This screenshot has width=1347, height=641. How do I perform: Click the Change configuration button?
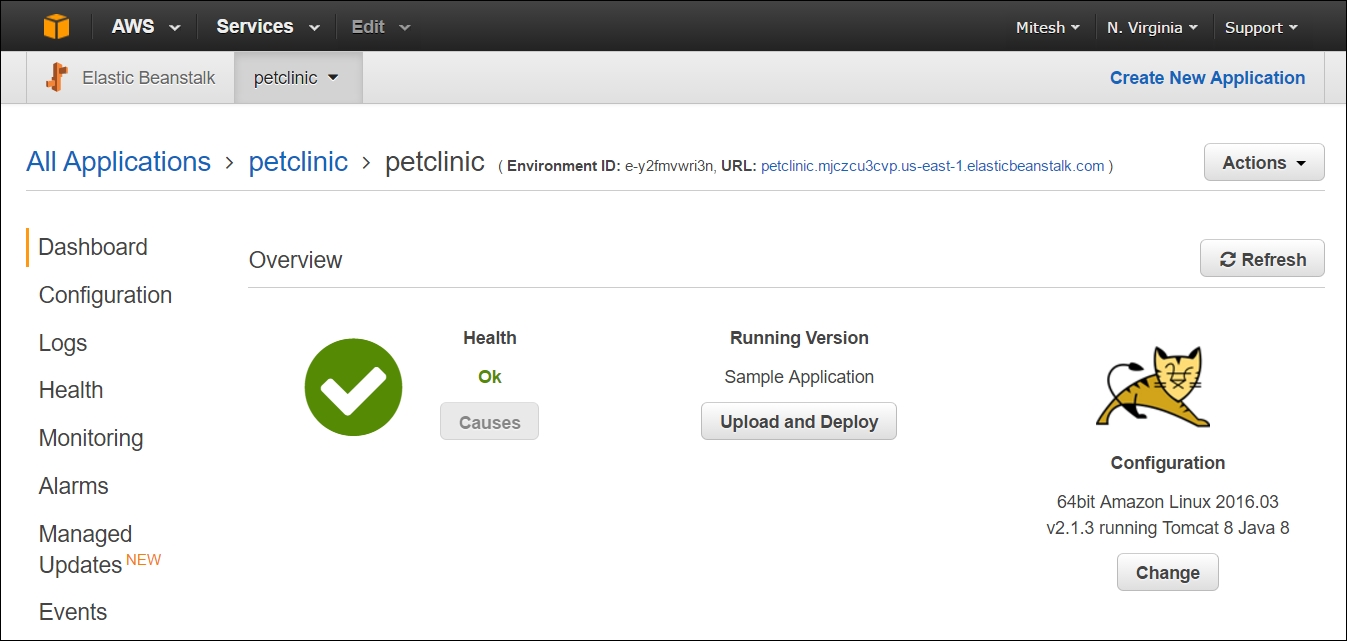(1168, 573)
